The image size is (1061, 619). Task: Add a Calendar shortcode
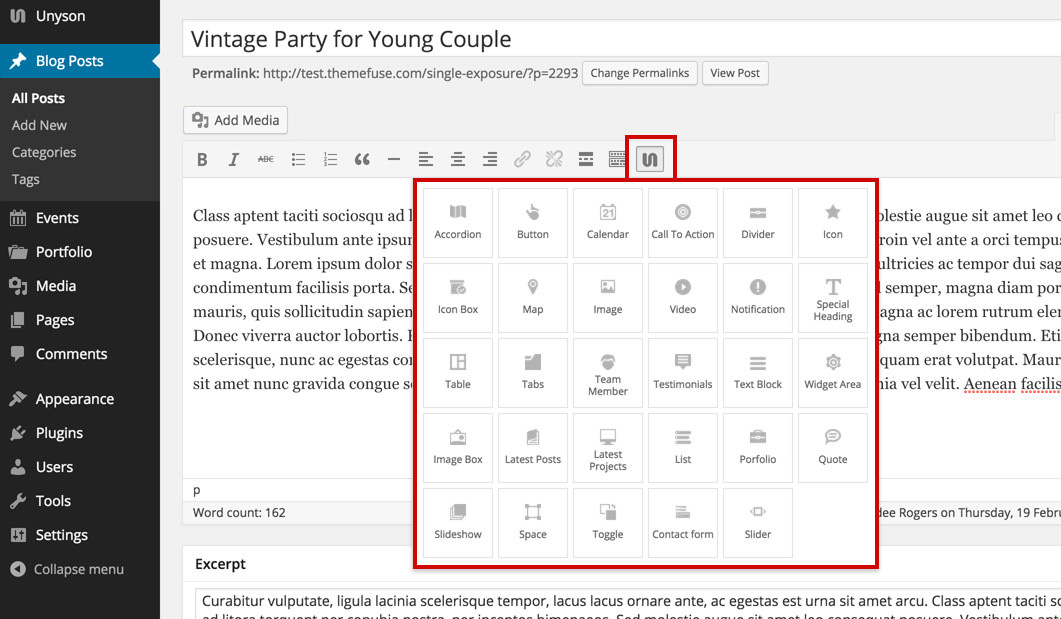click(608, 223)
